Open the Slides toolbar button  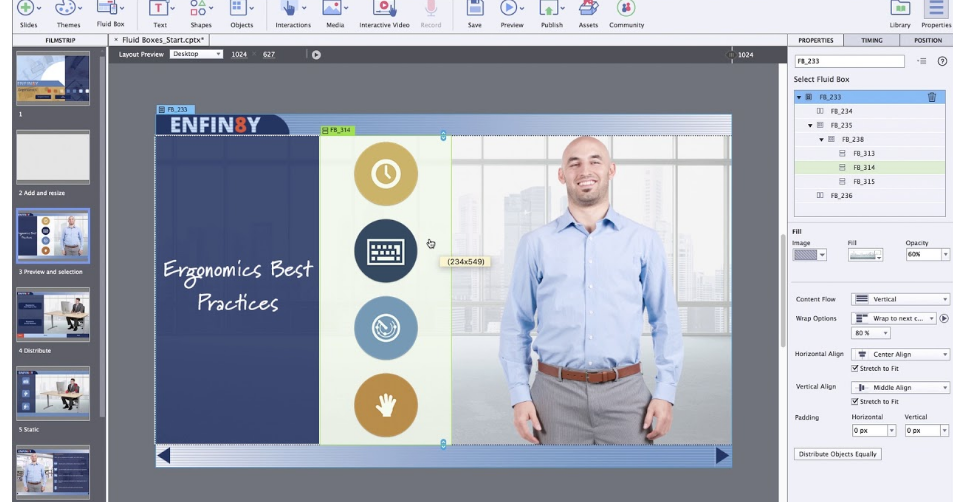pyautogui.click(x=28, y=13)
